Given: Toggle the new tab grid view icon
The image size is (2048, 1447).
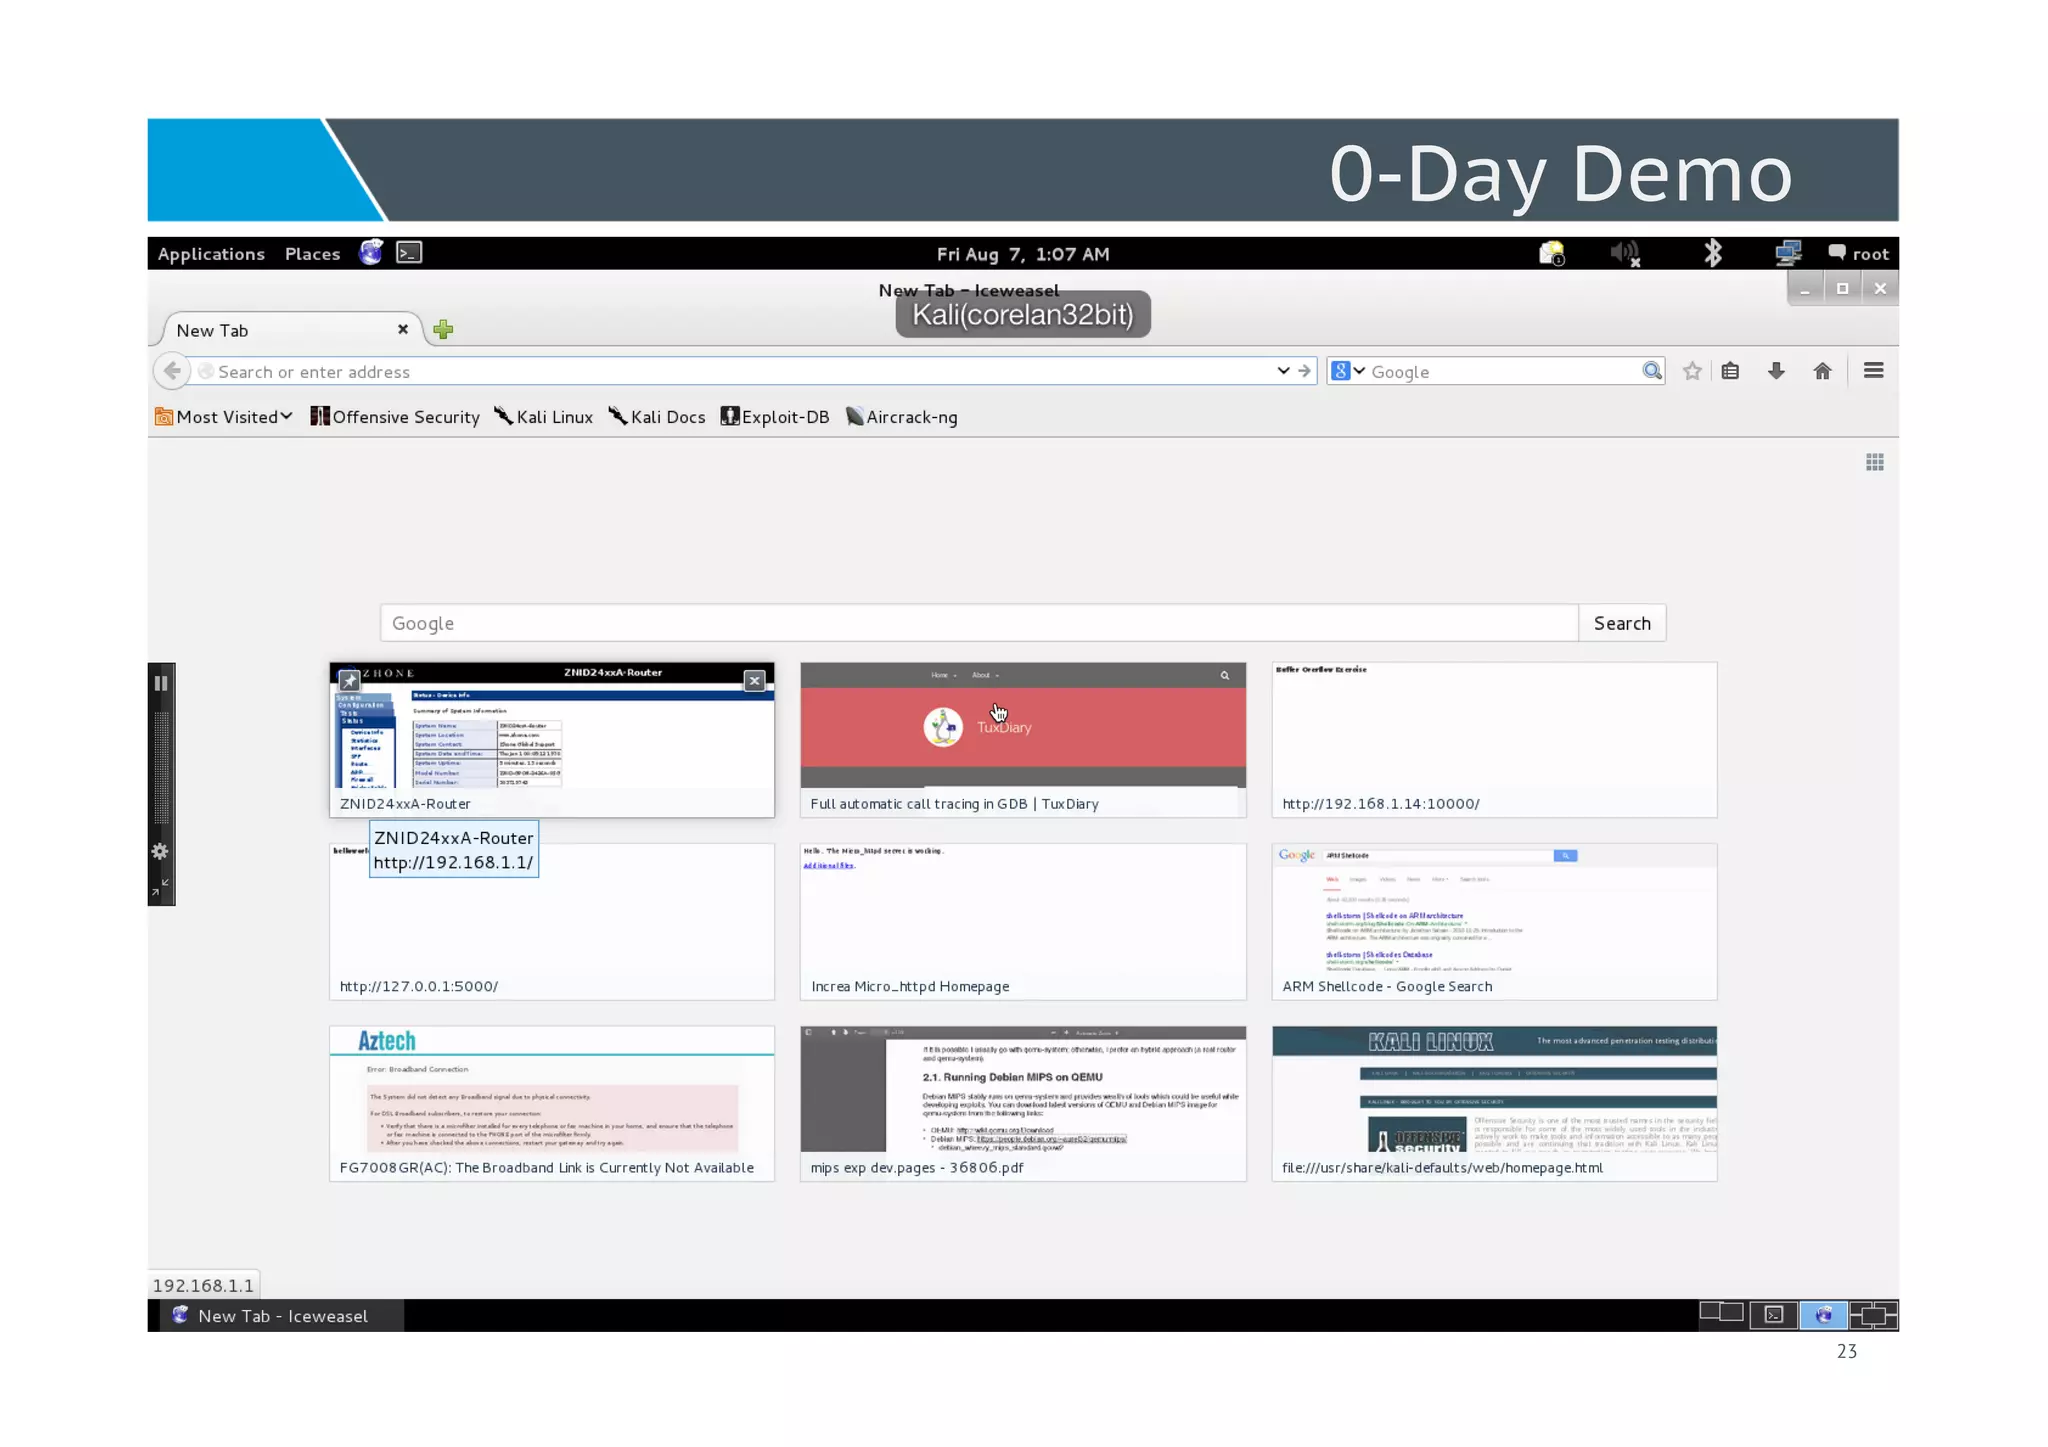Looking at the screenshot, I should click(x=1875, y=462).
